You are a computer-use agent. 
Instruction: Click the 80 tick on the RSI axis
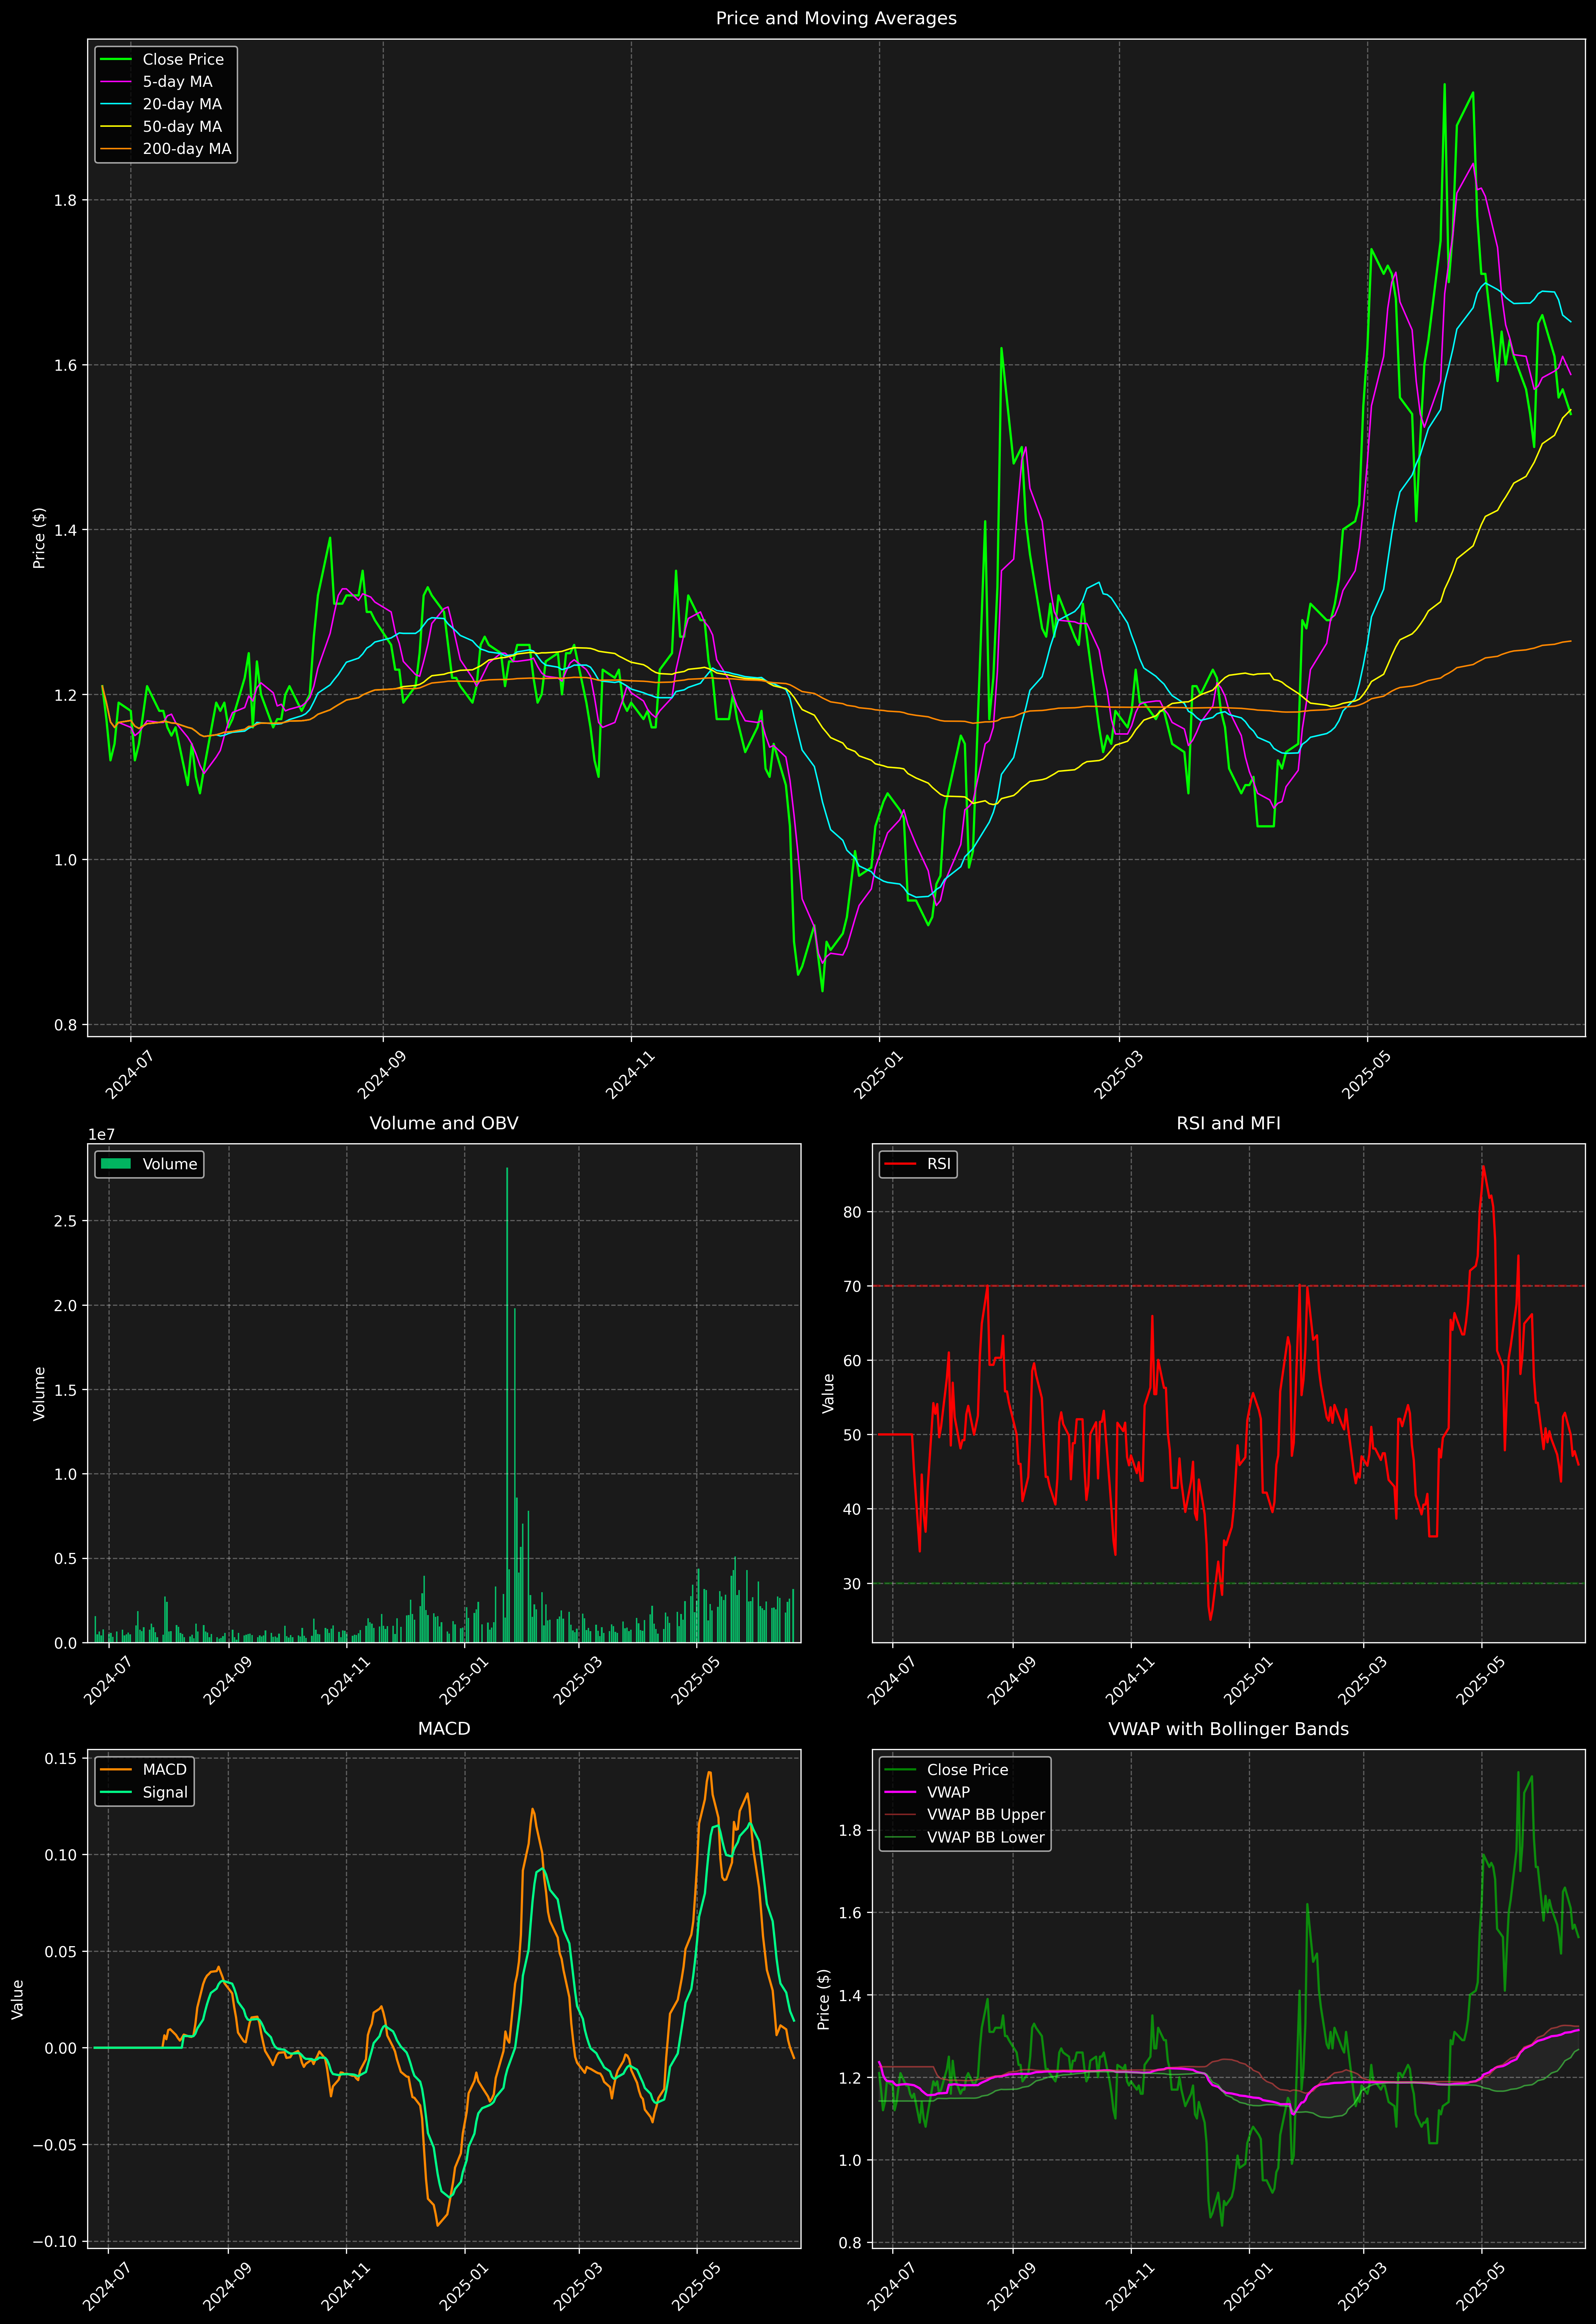point(852,1212)
